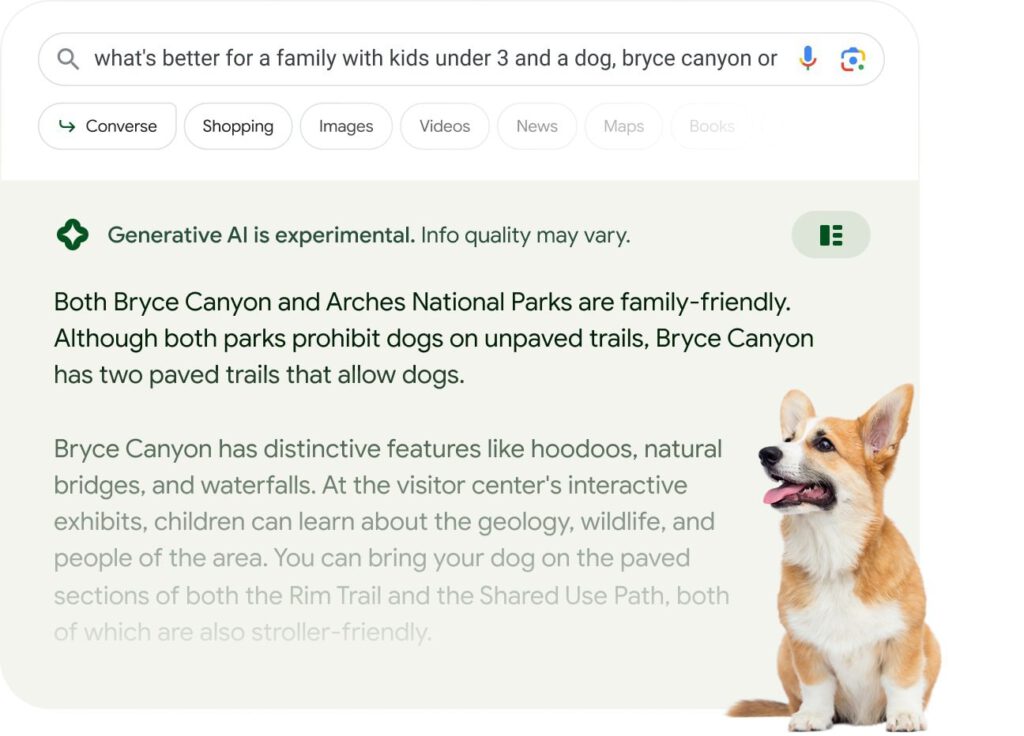Click inside the search query field
1024x736 pixels.
[x=430, y=58]
